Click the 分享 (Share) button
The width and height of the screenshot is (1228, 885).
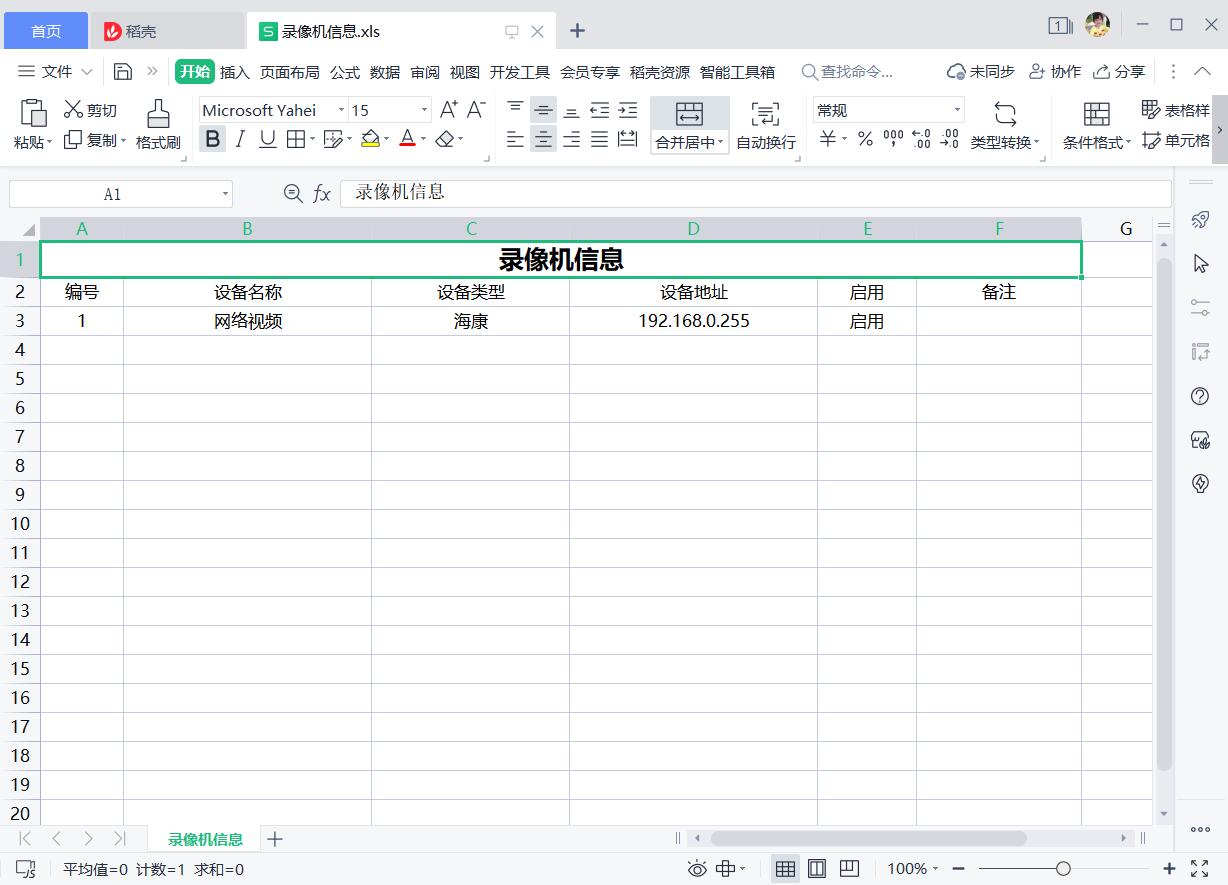(x=1119, y=72)
